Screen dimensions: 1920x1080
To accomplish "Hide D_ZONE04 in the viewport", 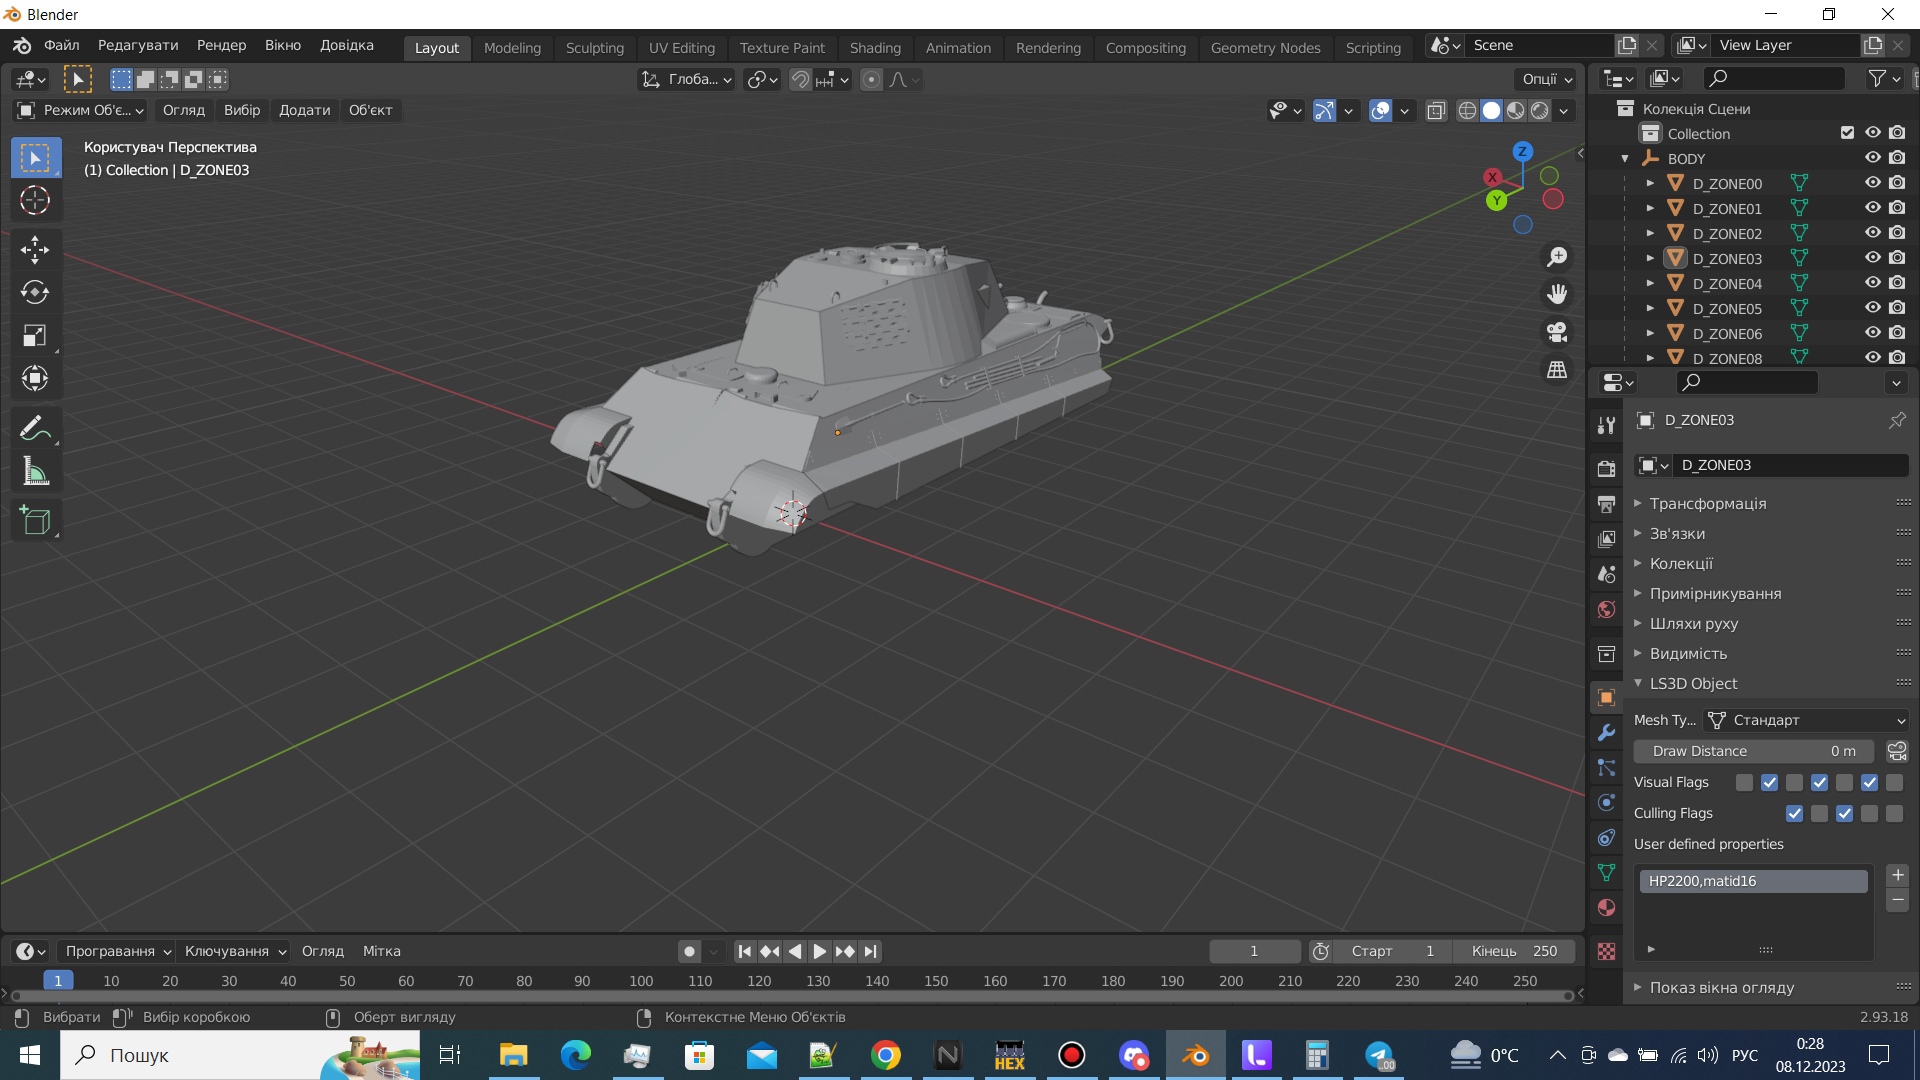I will pos(1872,283).
